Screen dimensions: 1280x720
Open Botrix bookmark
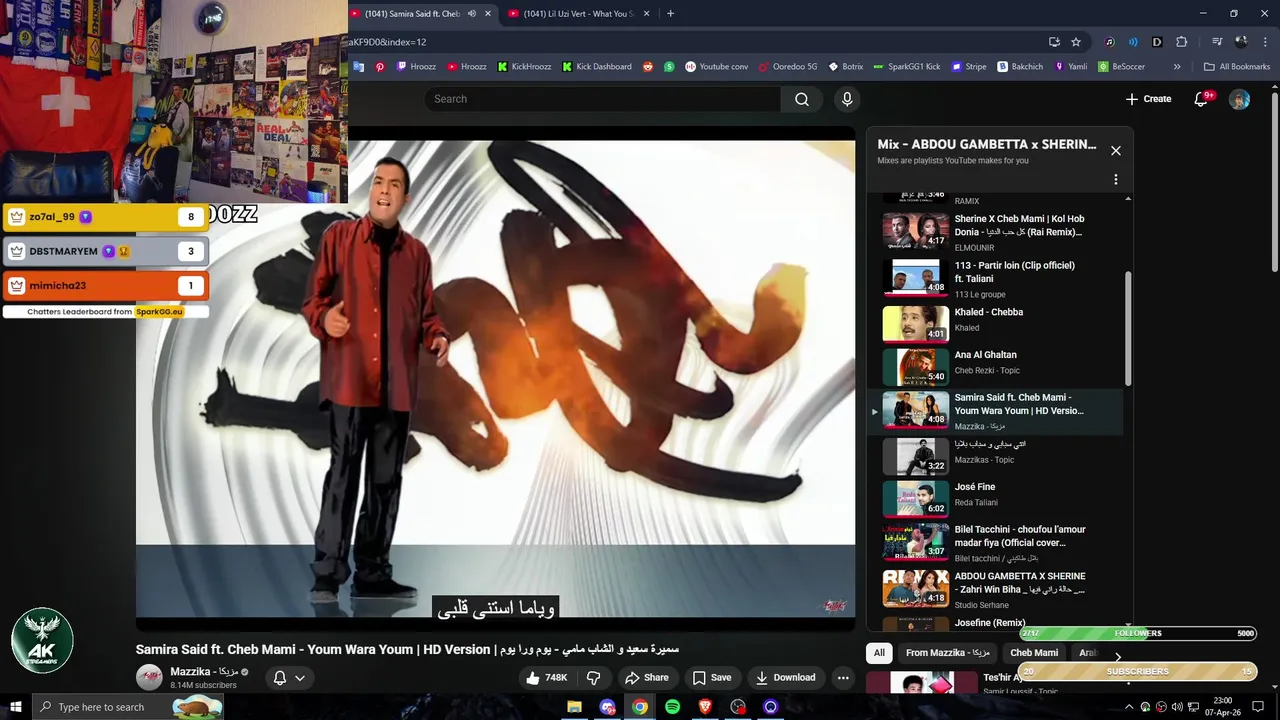tap(846, 67)
